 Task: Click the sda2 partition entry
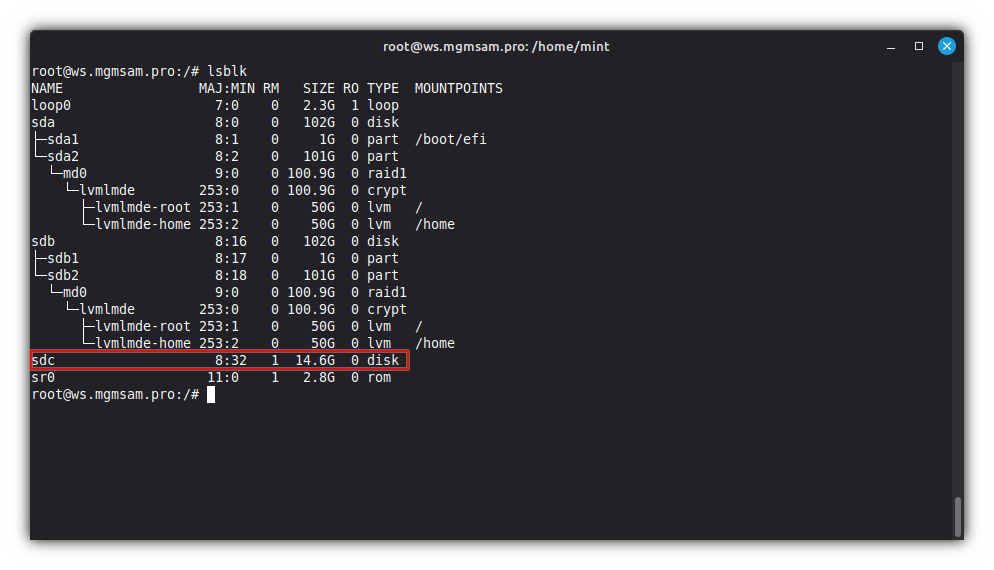(x=62, y=156)
